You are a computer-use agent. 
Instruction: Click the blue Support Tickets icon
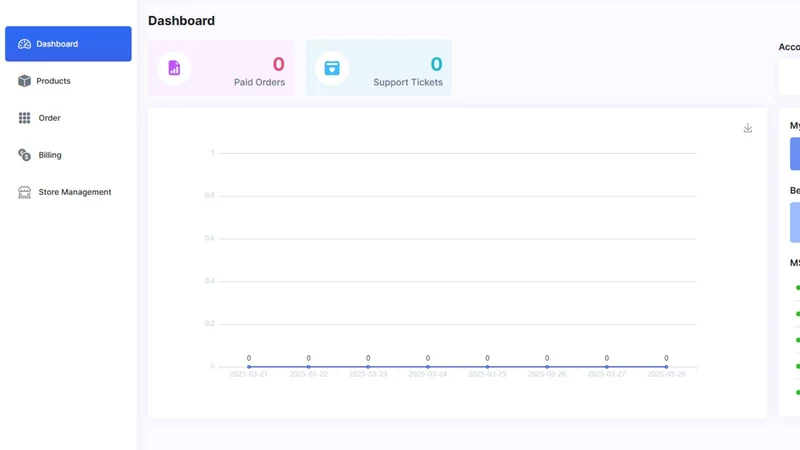(332, 68)
